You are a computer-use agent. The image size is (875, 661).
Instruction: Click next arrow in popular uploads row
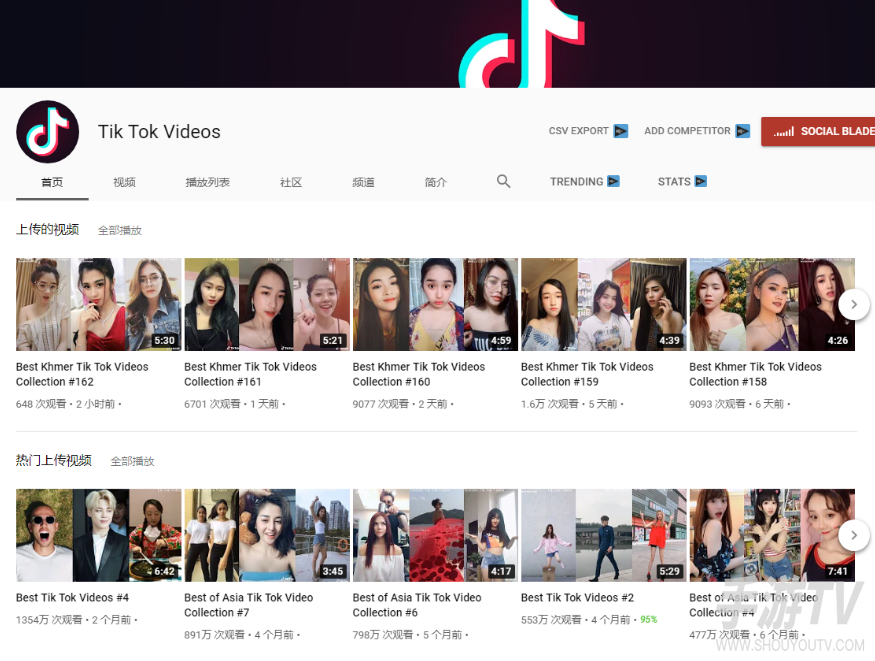[x=854, y=535]
